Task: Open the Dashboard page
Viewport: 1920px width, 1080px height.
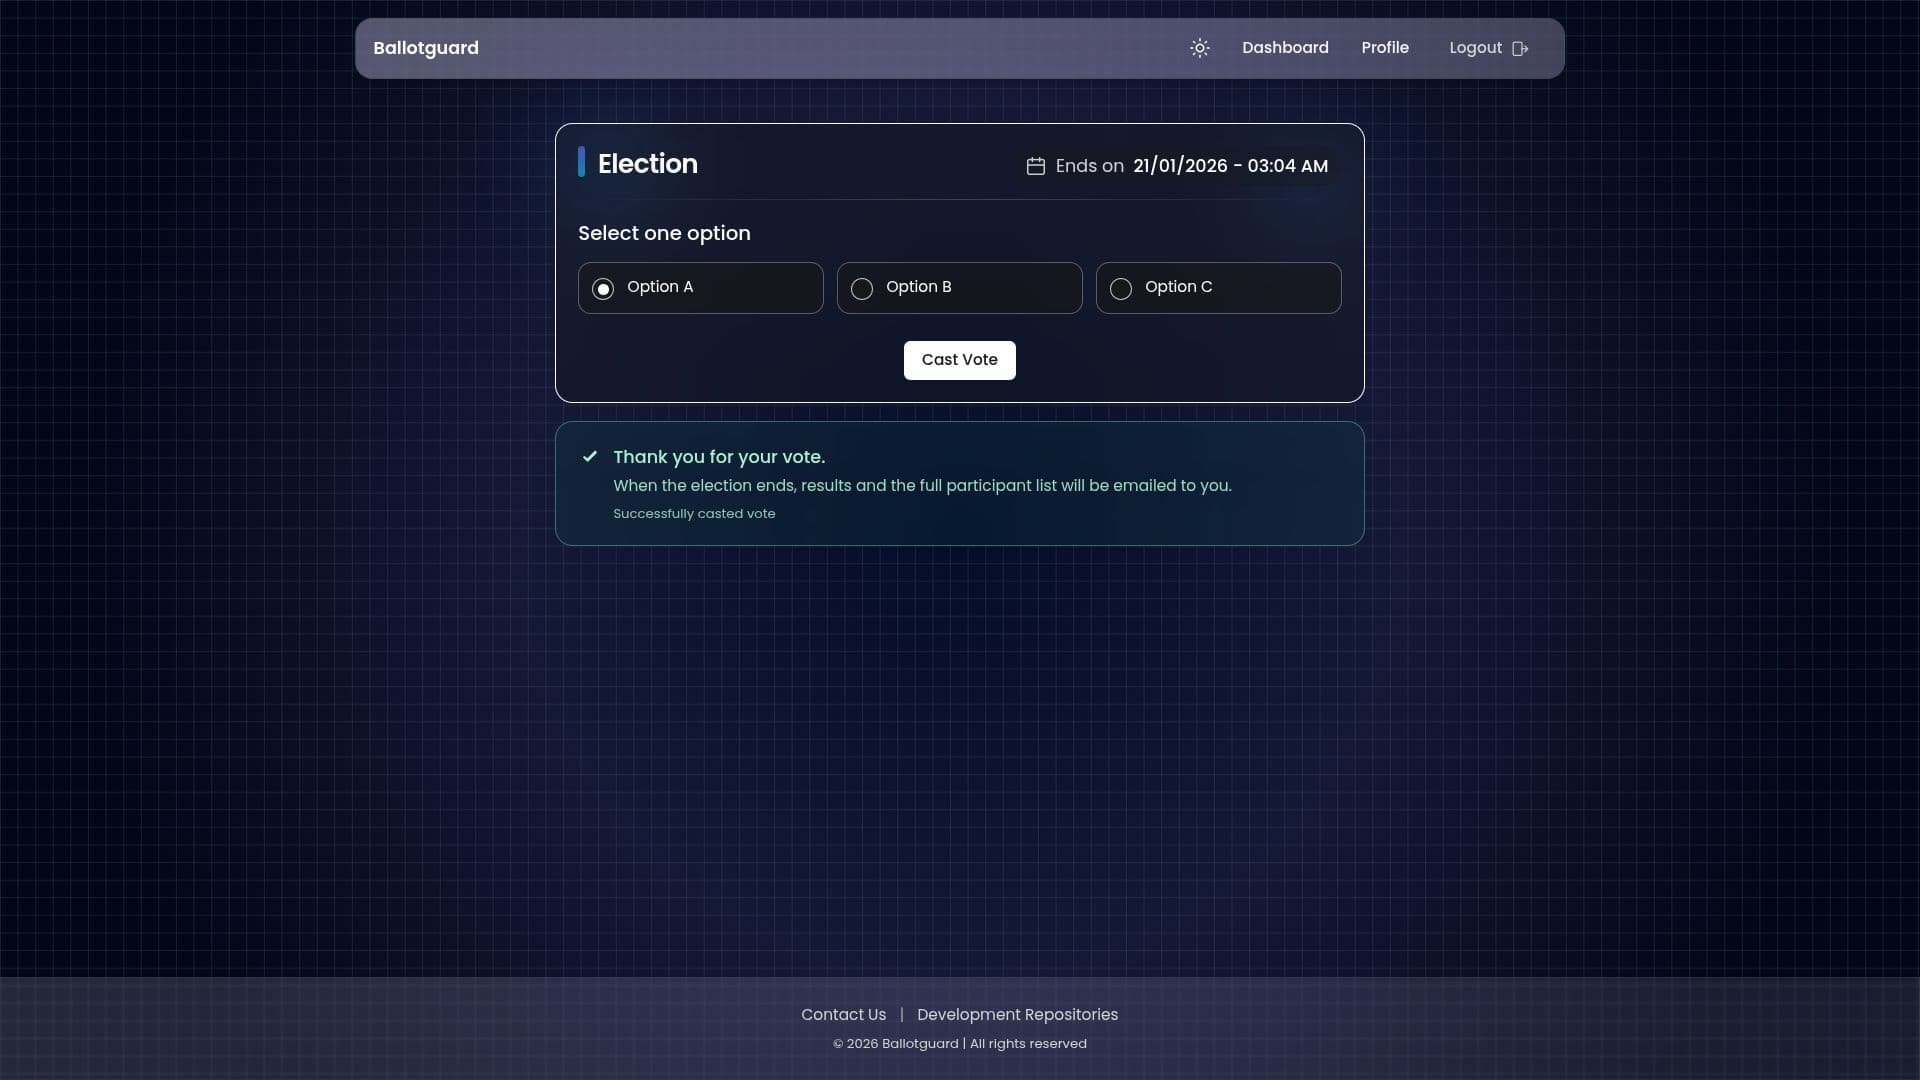Action: pyautogui.click(x=1285, y=47)
